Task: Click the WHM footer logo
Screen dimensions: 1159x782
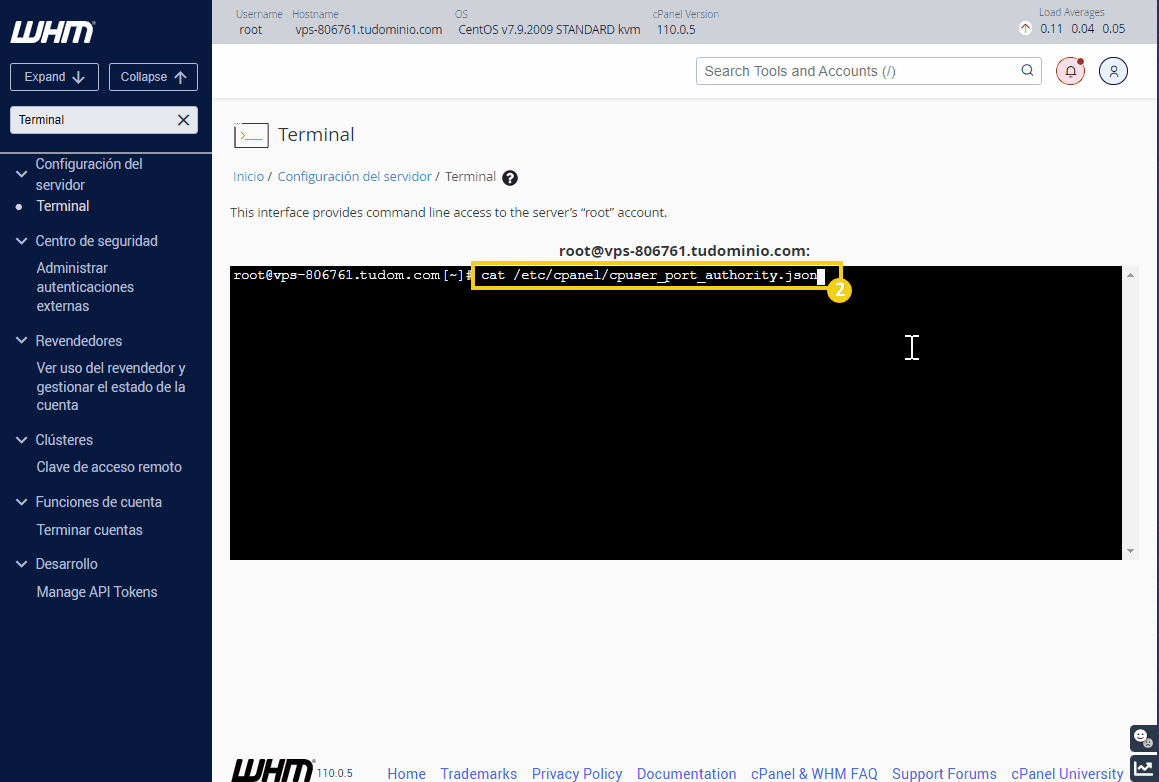Action: point(273,770)
